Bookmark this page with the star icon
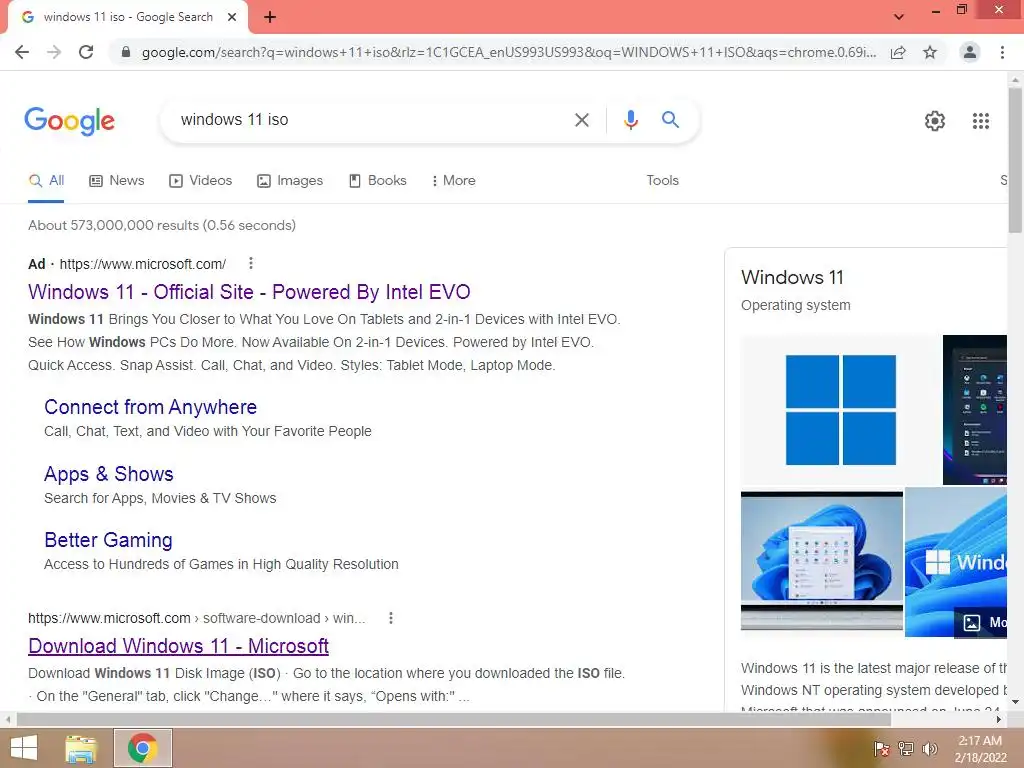 click(930, 52)
